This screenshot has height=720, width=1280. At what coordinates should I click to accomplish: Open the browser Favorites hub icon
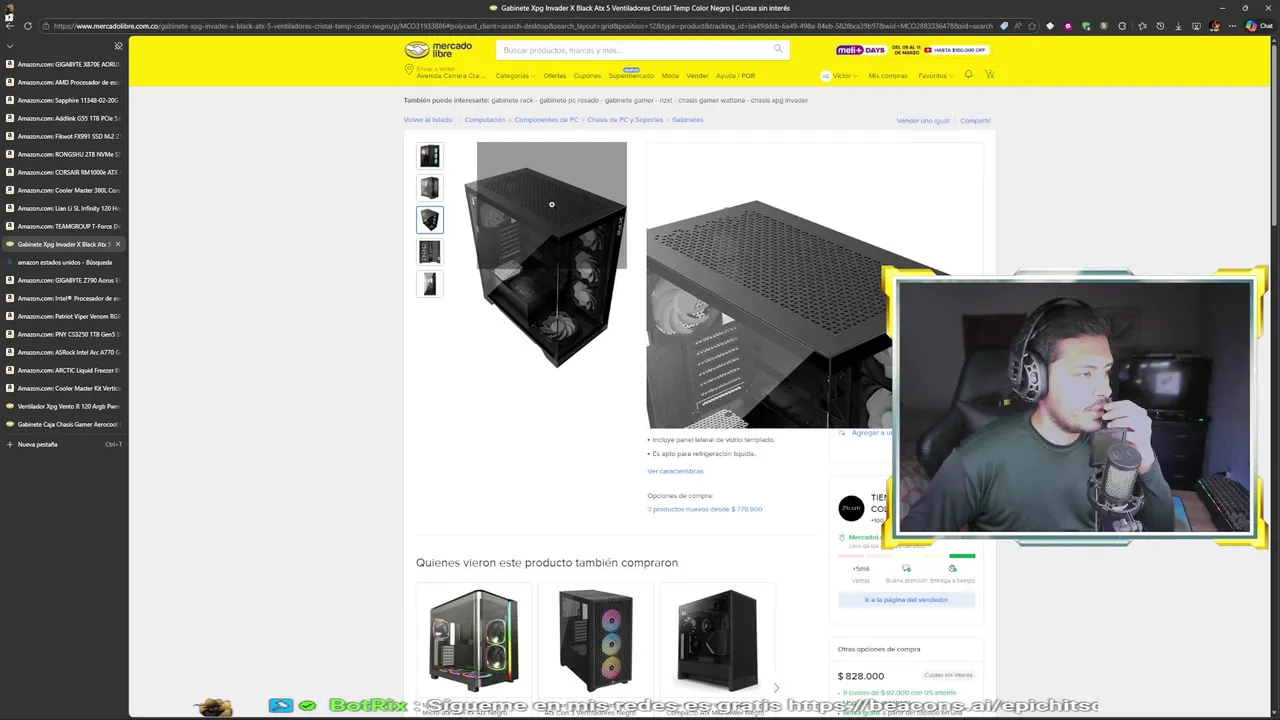point(1142,26)
